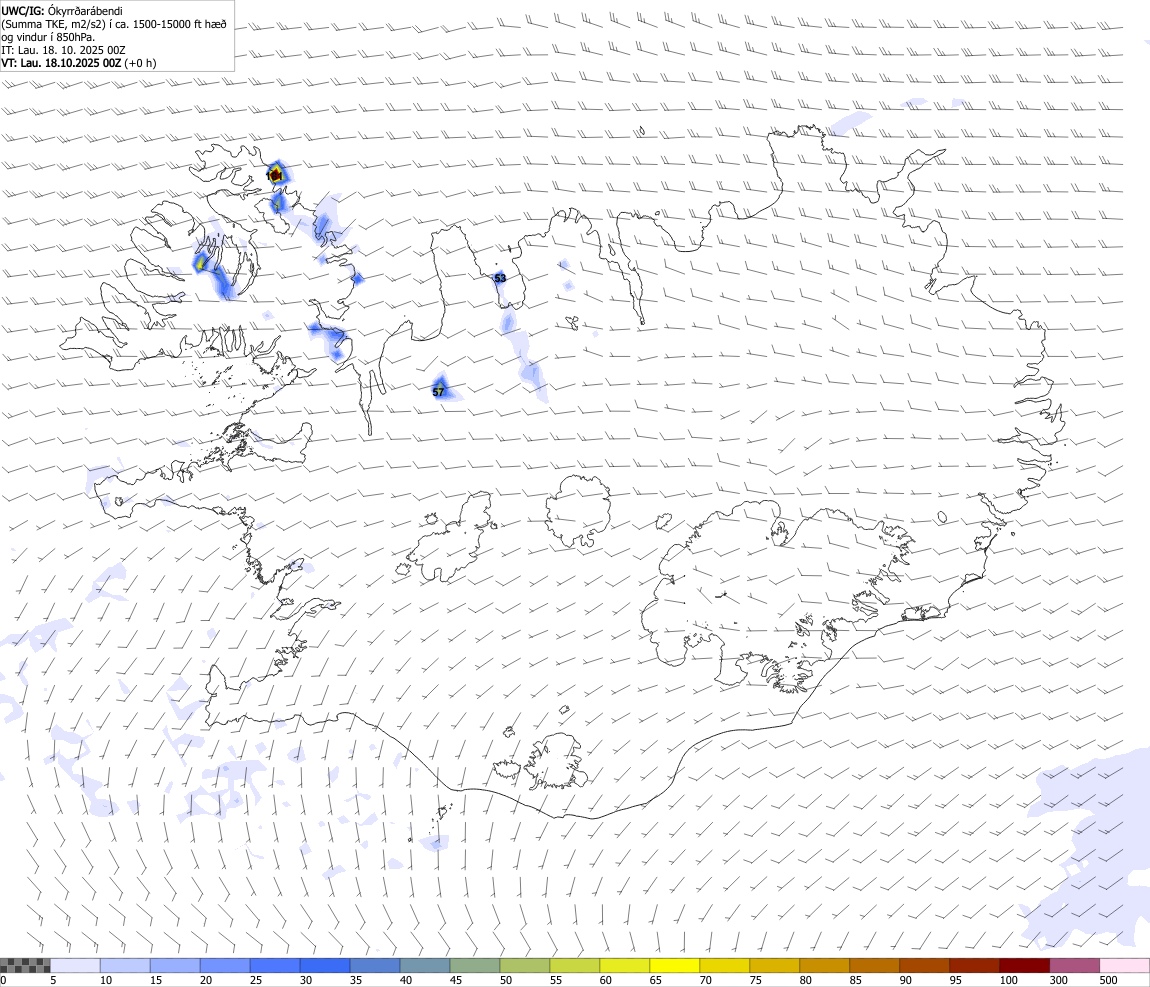The image size is (1150, 987).
Task: Select the 80–85 legend color swatch
Action: [x=824, y=965]
